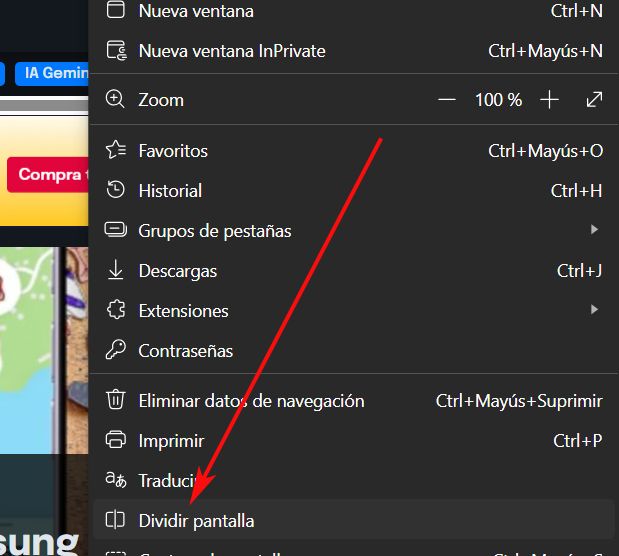Open Descargas menu entry
Screen dimensions: 619x556
coord(354,271)
